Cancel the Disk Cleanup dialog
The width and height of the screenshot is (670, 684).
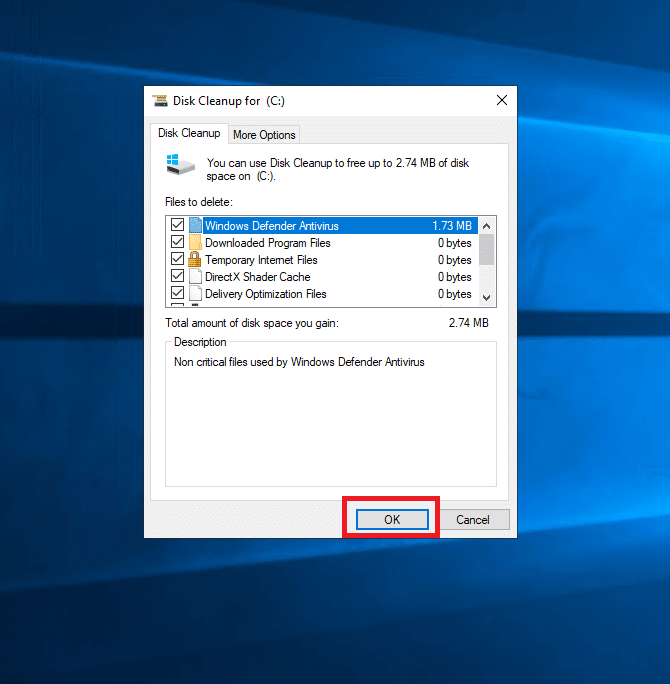pos(473,520)
